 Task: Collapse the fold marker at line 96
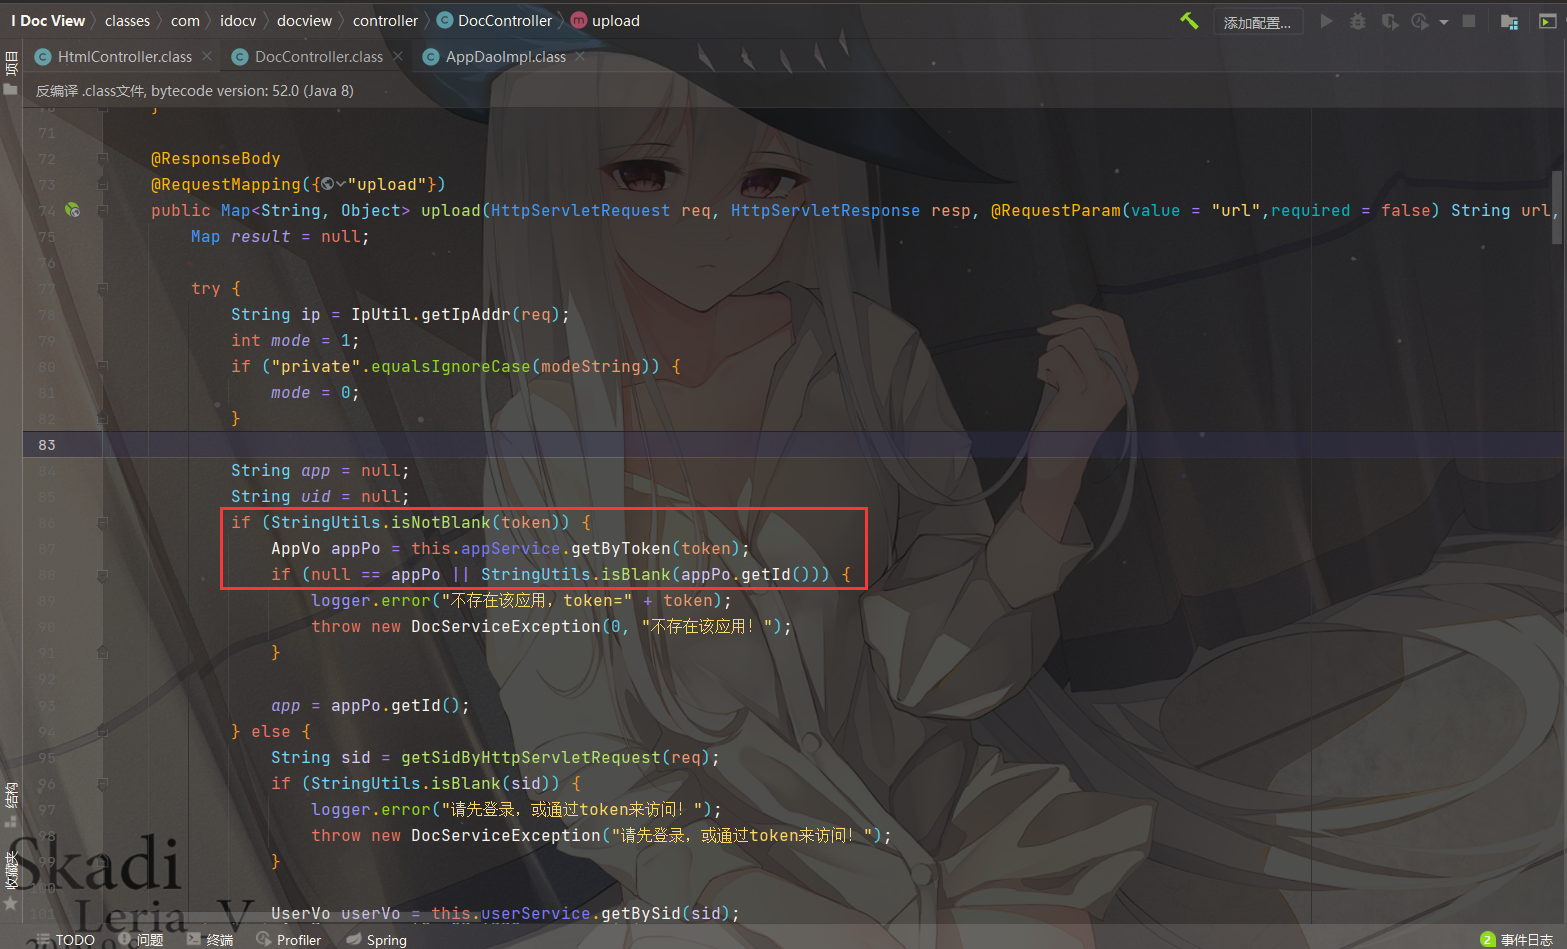[103, 783]
